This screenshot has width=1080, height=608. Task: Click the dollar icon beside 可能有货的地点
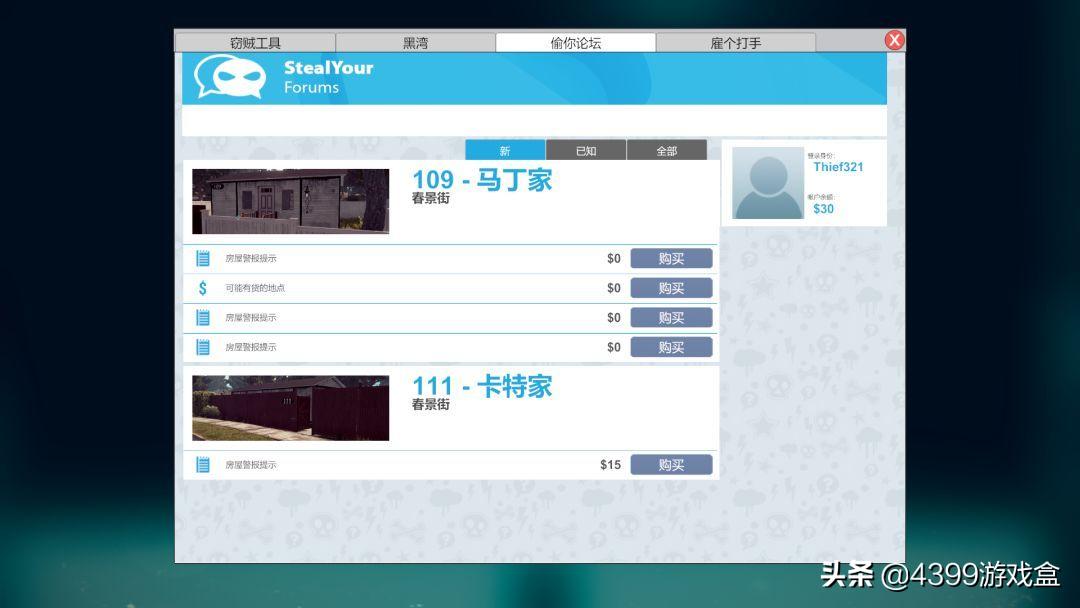tap(202, 288)
